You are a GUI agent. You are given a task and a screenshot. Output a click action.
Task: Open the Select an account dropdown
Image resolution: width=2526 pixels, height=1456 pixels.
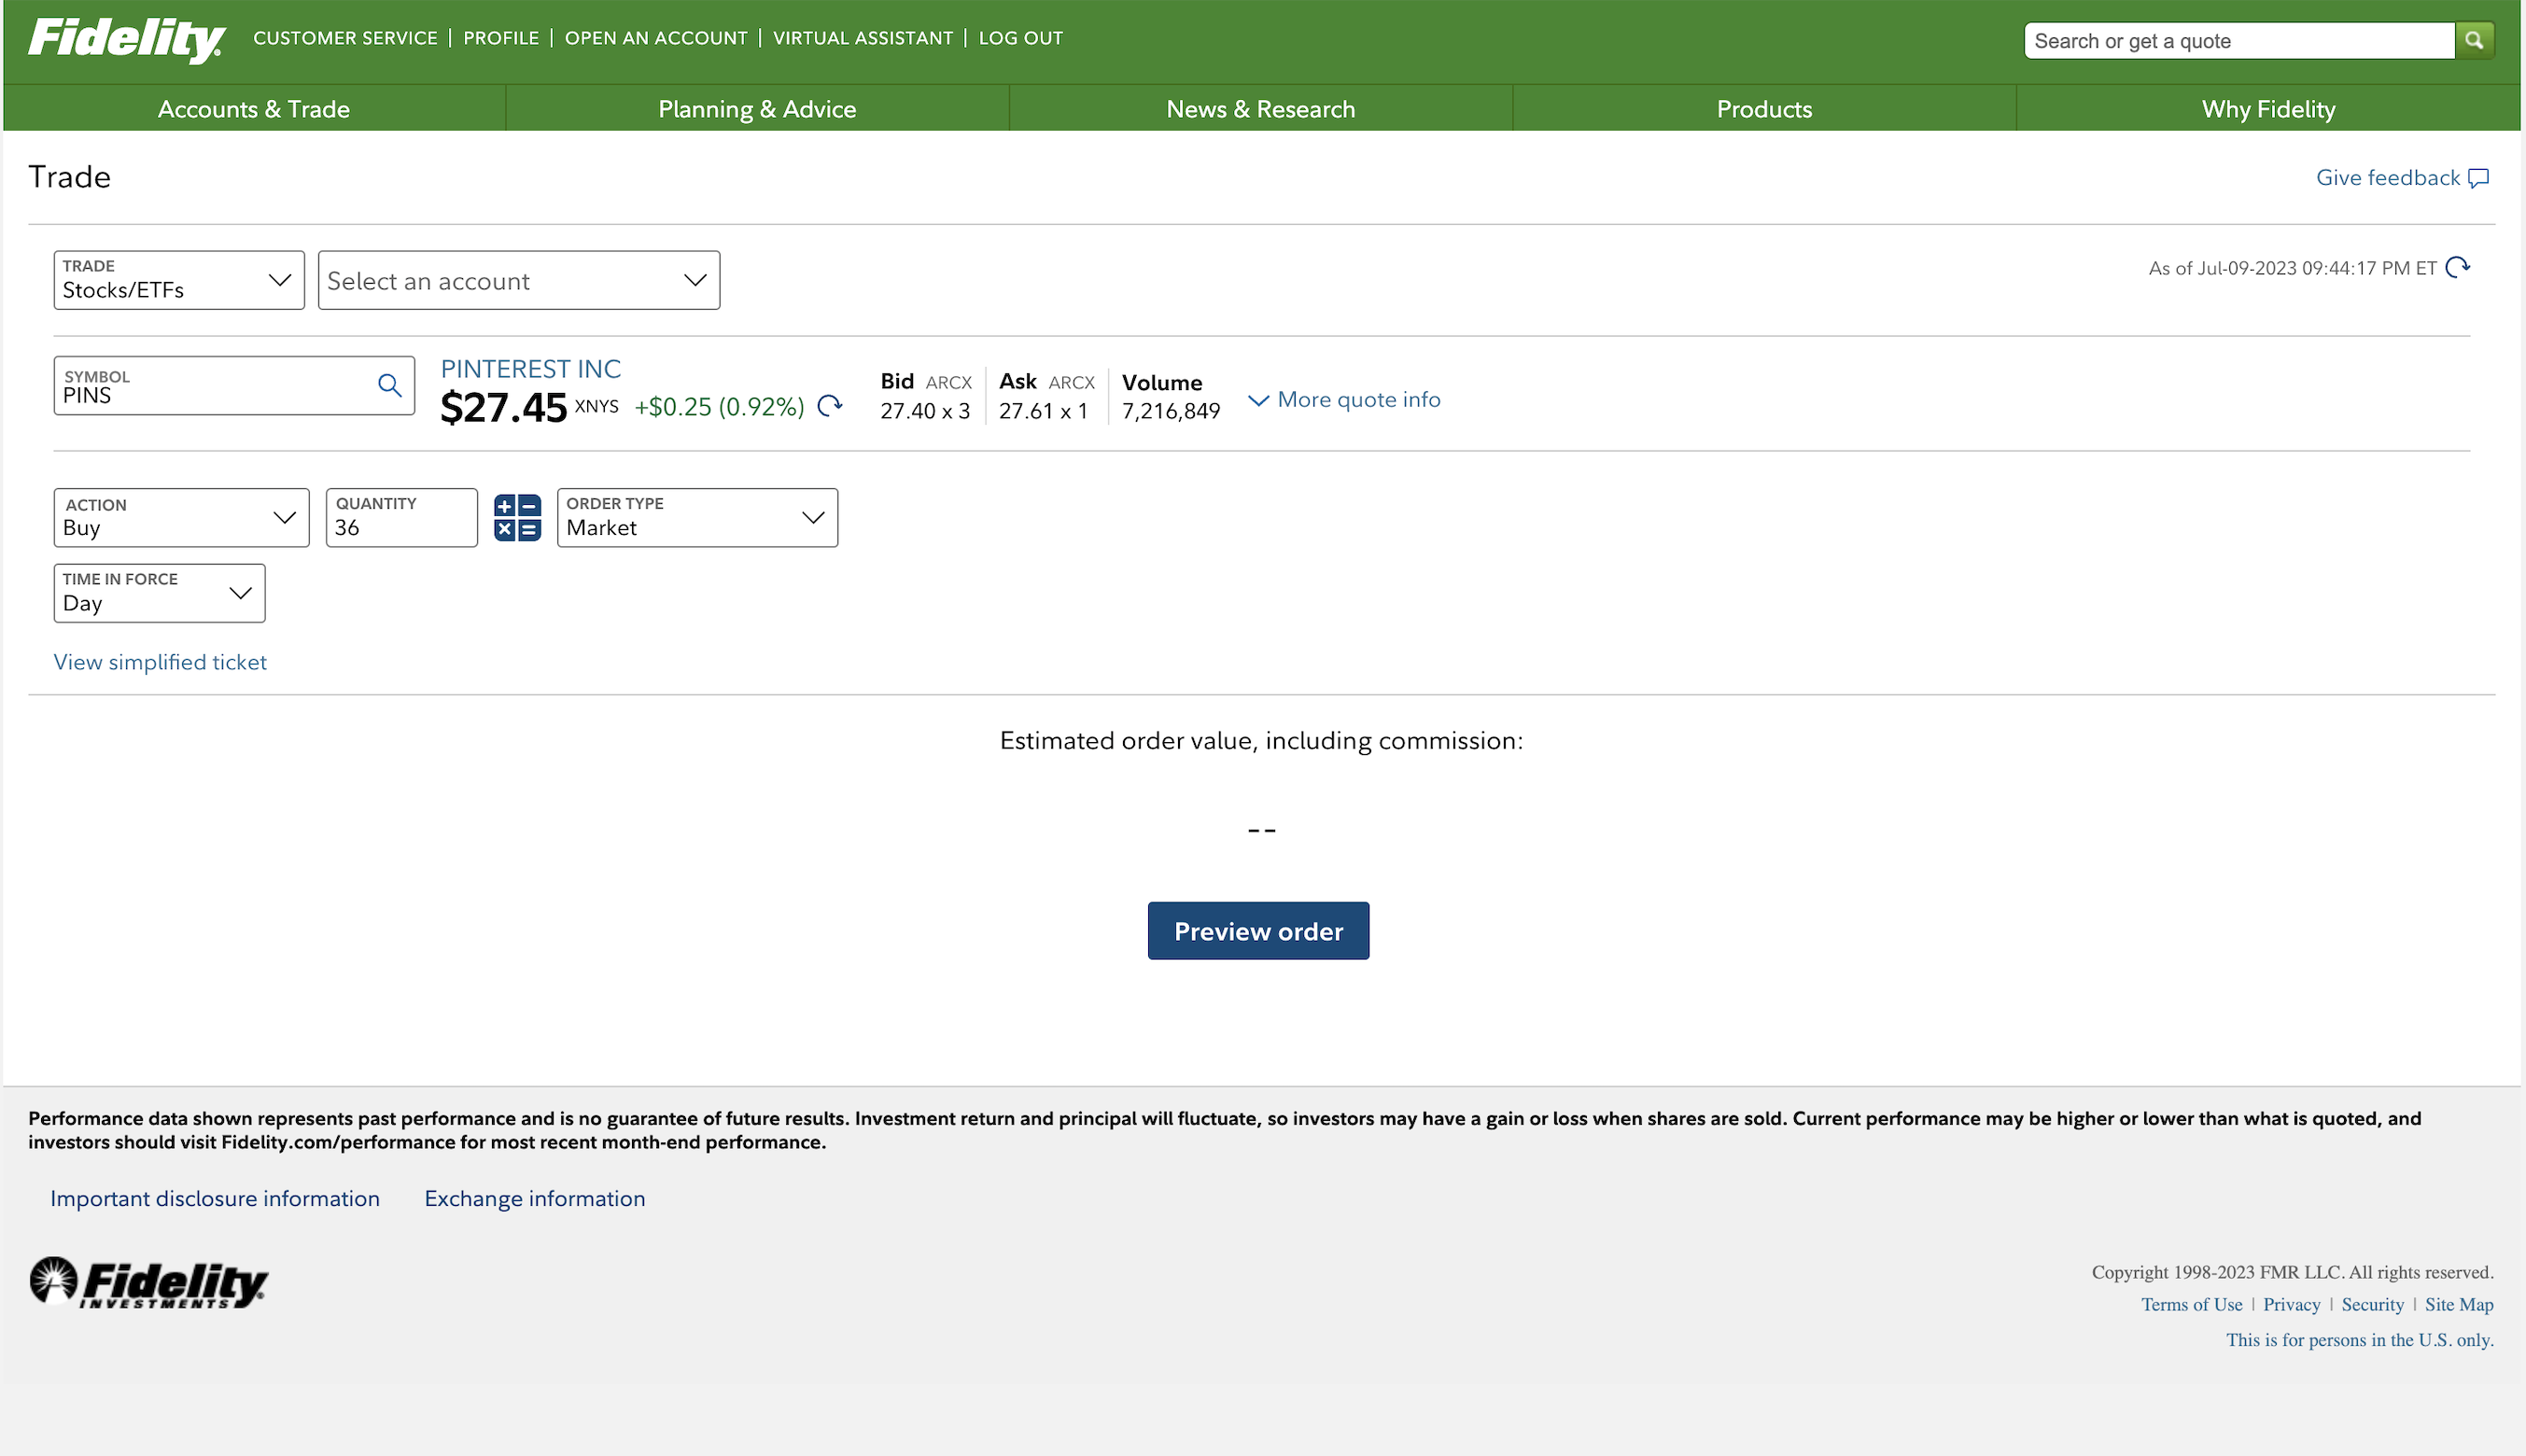pyautogui.click(x=518, y=280)
